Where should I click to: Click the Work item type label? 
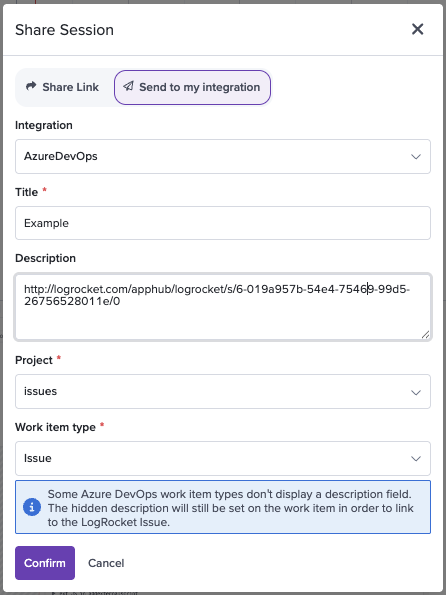click(55, 427)
